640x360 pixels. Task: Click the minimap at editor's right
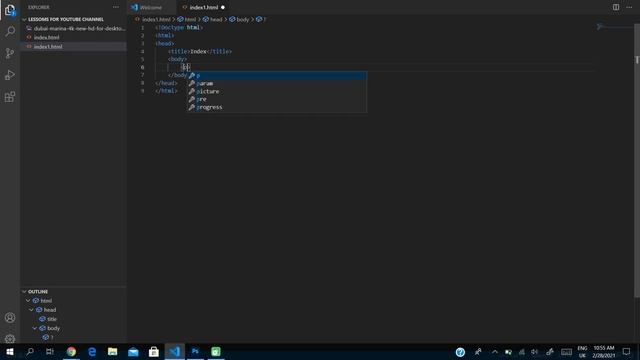click(614, 27)
